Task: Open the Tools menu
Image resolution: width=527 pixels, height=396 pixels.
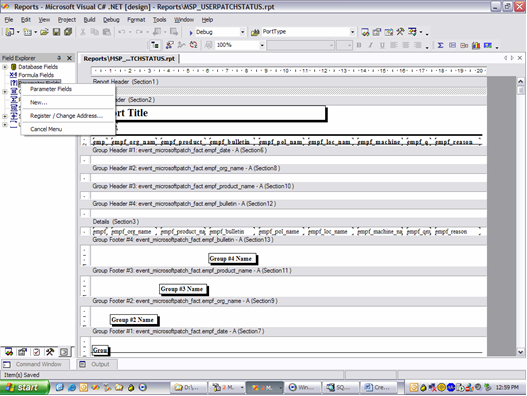Action: [x=160, y=20]
